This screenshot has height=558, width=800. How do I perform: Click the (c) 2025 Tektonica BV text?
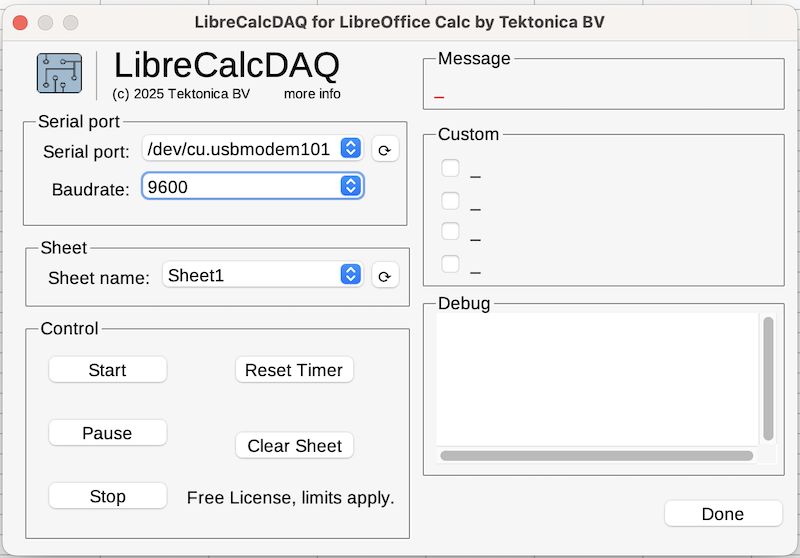coord(181,94)
